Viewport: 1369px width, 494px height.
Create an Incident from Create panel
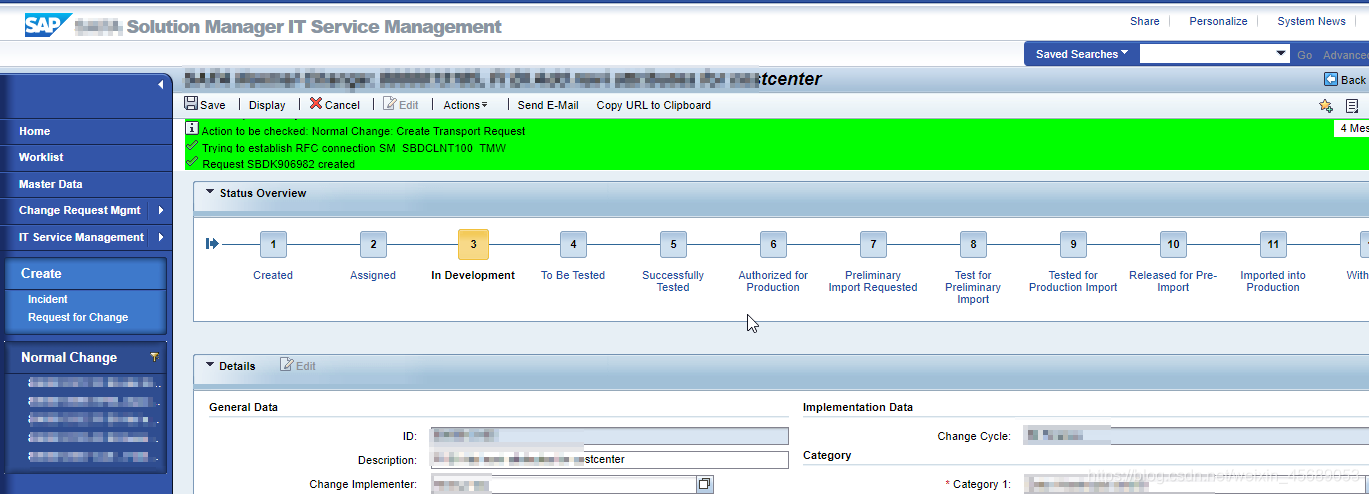(x=48, y=299)
